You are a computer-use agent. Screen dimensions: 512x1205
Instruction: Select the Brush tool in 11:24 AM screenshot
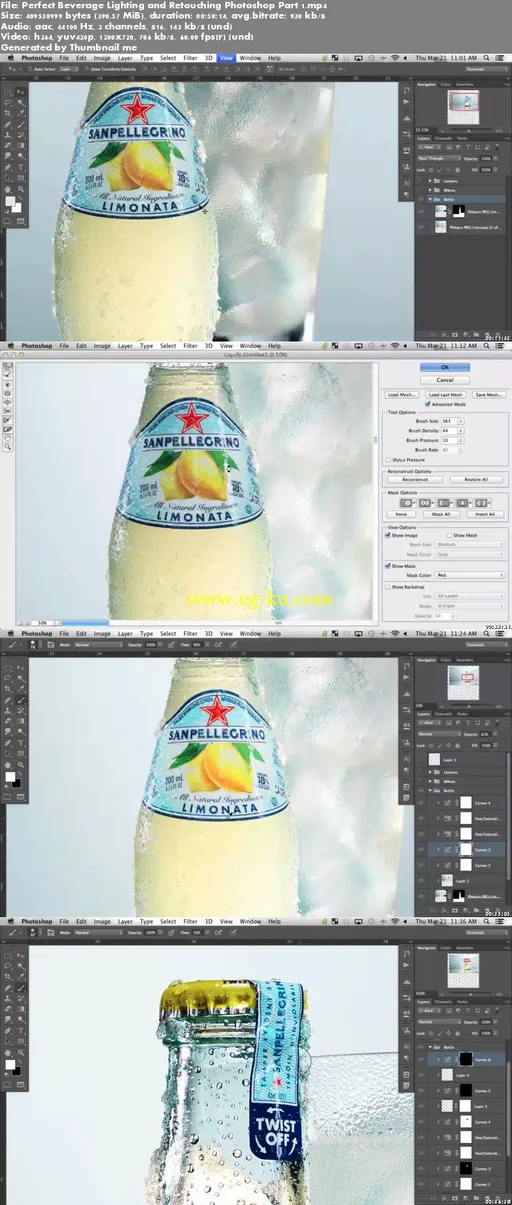[21, 700]
